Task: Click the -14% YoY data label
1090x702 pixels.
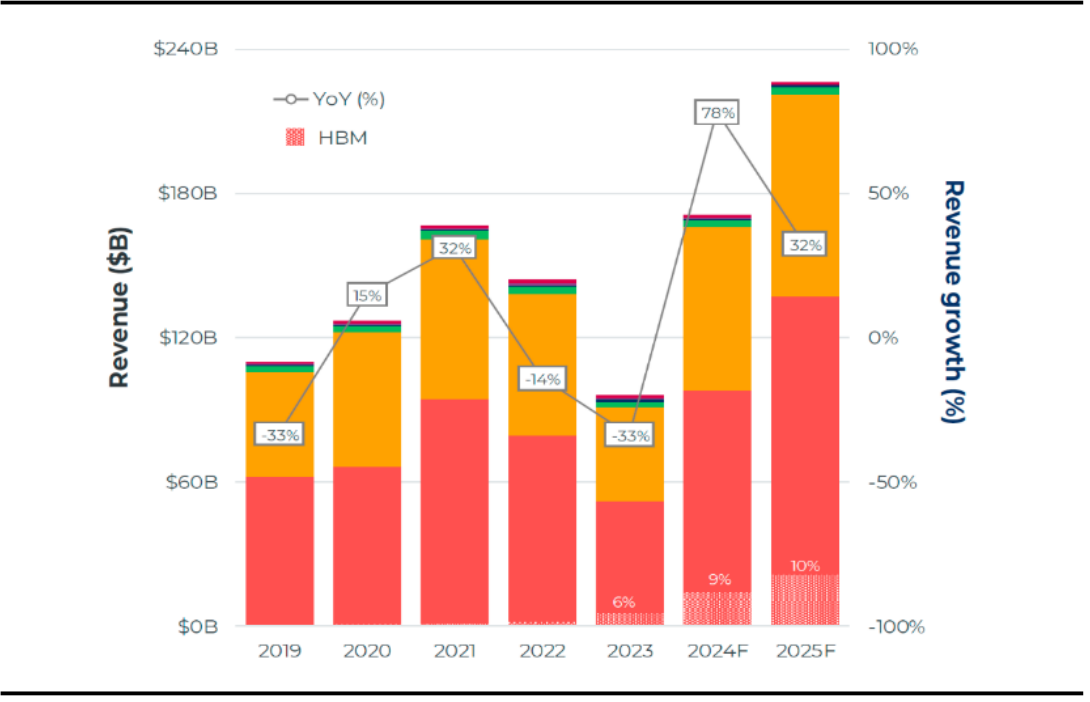Action: 542,379
